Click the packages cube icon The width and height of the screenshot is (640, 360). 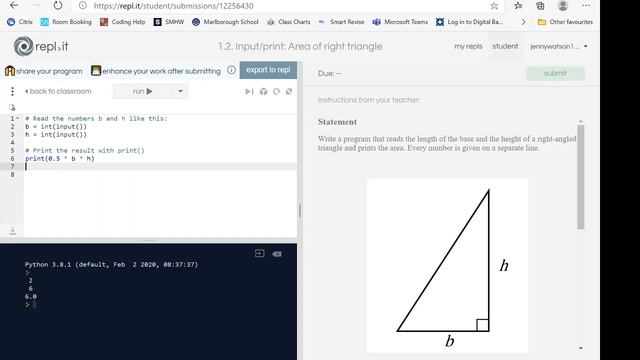coord(264,91)
